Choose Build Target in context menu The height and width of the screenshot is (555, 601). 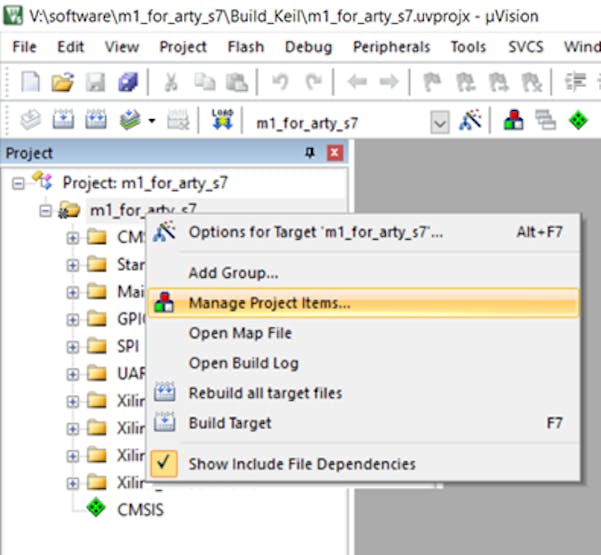(x=363, y=423)
